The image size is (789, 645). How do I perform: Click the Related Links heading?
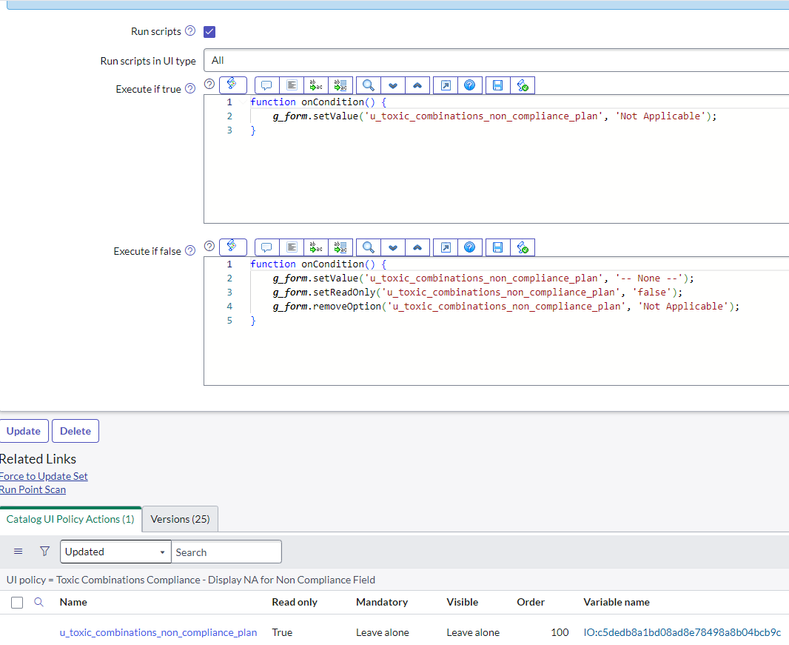38,459
